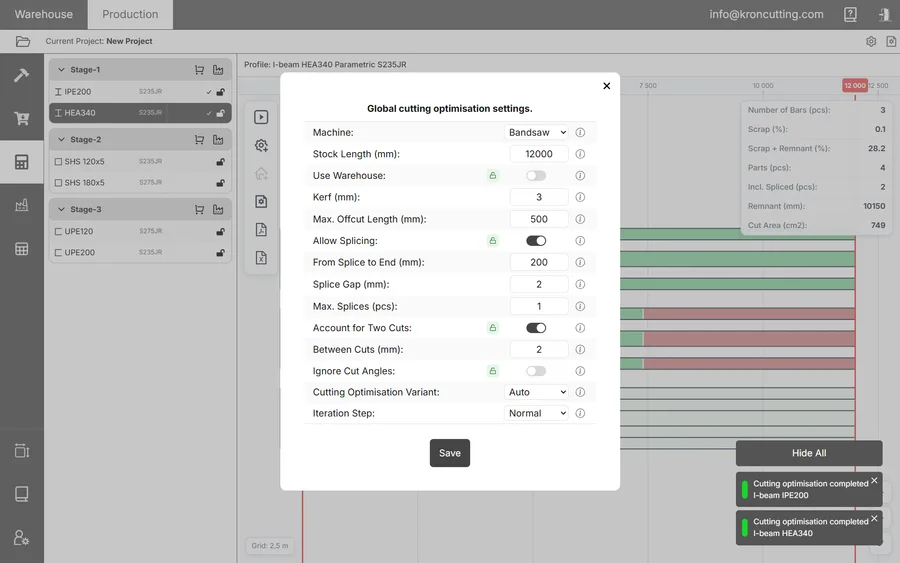Image resolution: width=900 pixels, height=563 pixels.
Task: Click the Between Cuts input field
Action: coord(539,349)
